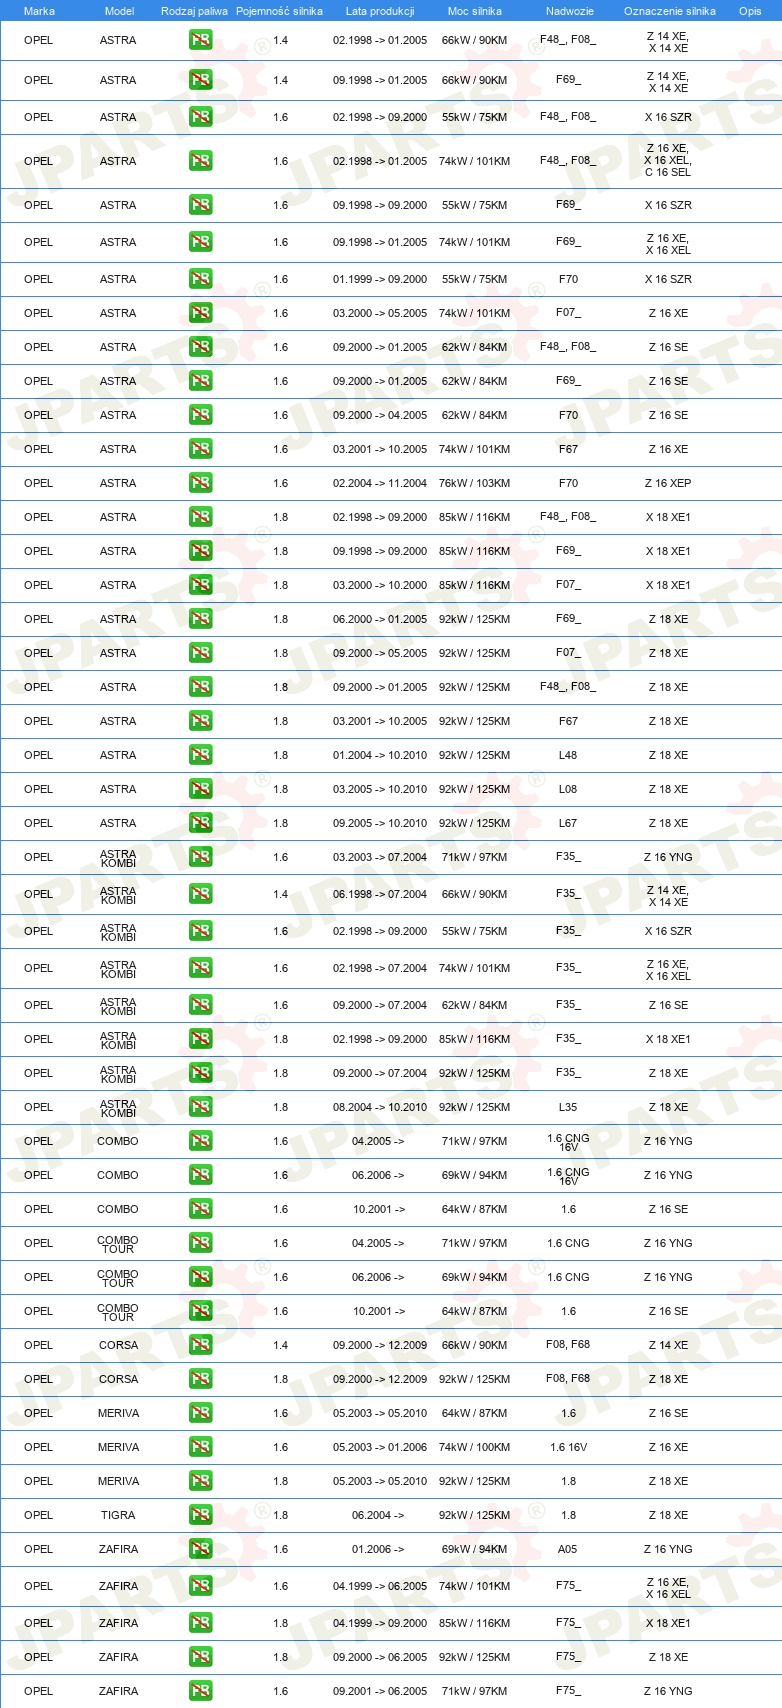Click the fuel icon in the ASTRA 01.1999 -> 09.2000 row
Viewport: 782px width, 1708px height.
(x=200, y=279)
